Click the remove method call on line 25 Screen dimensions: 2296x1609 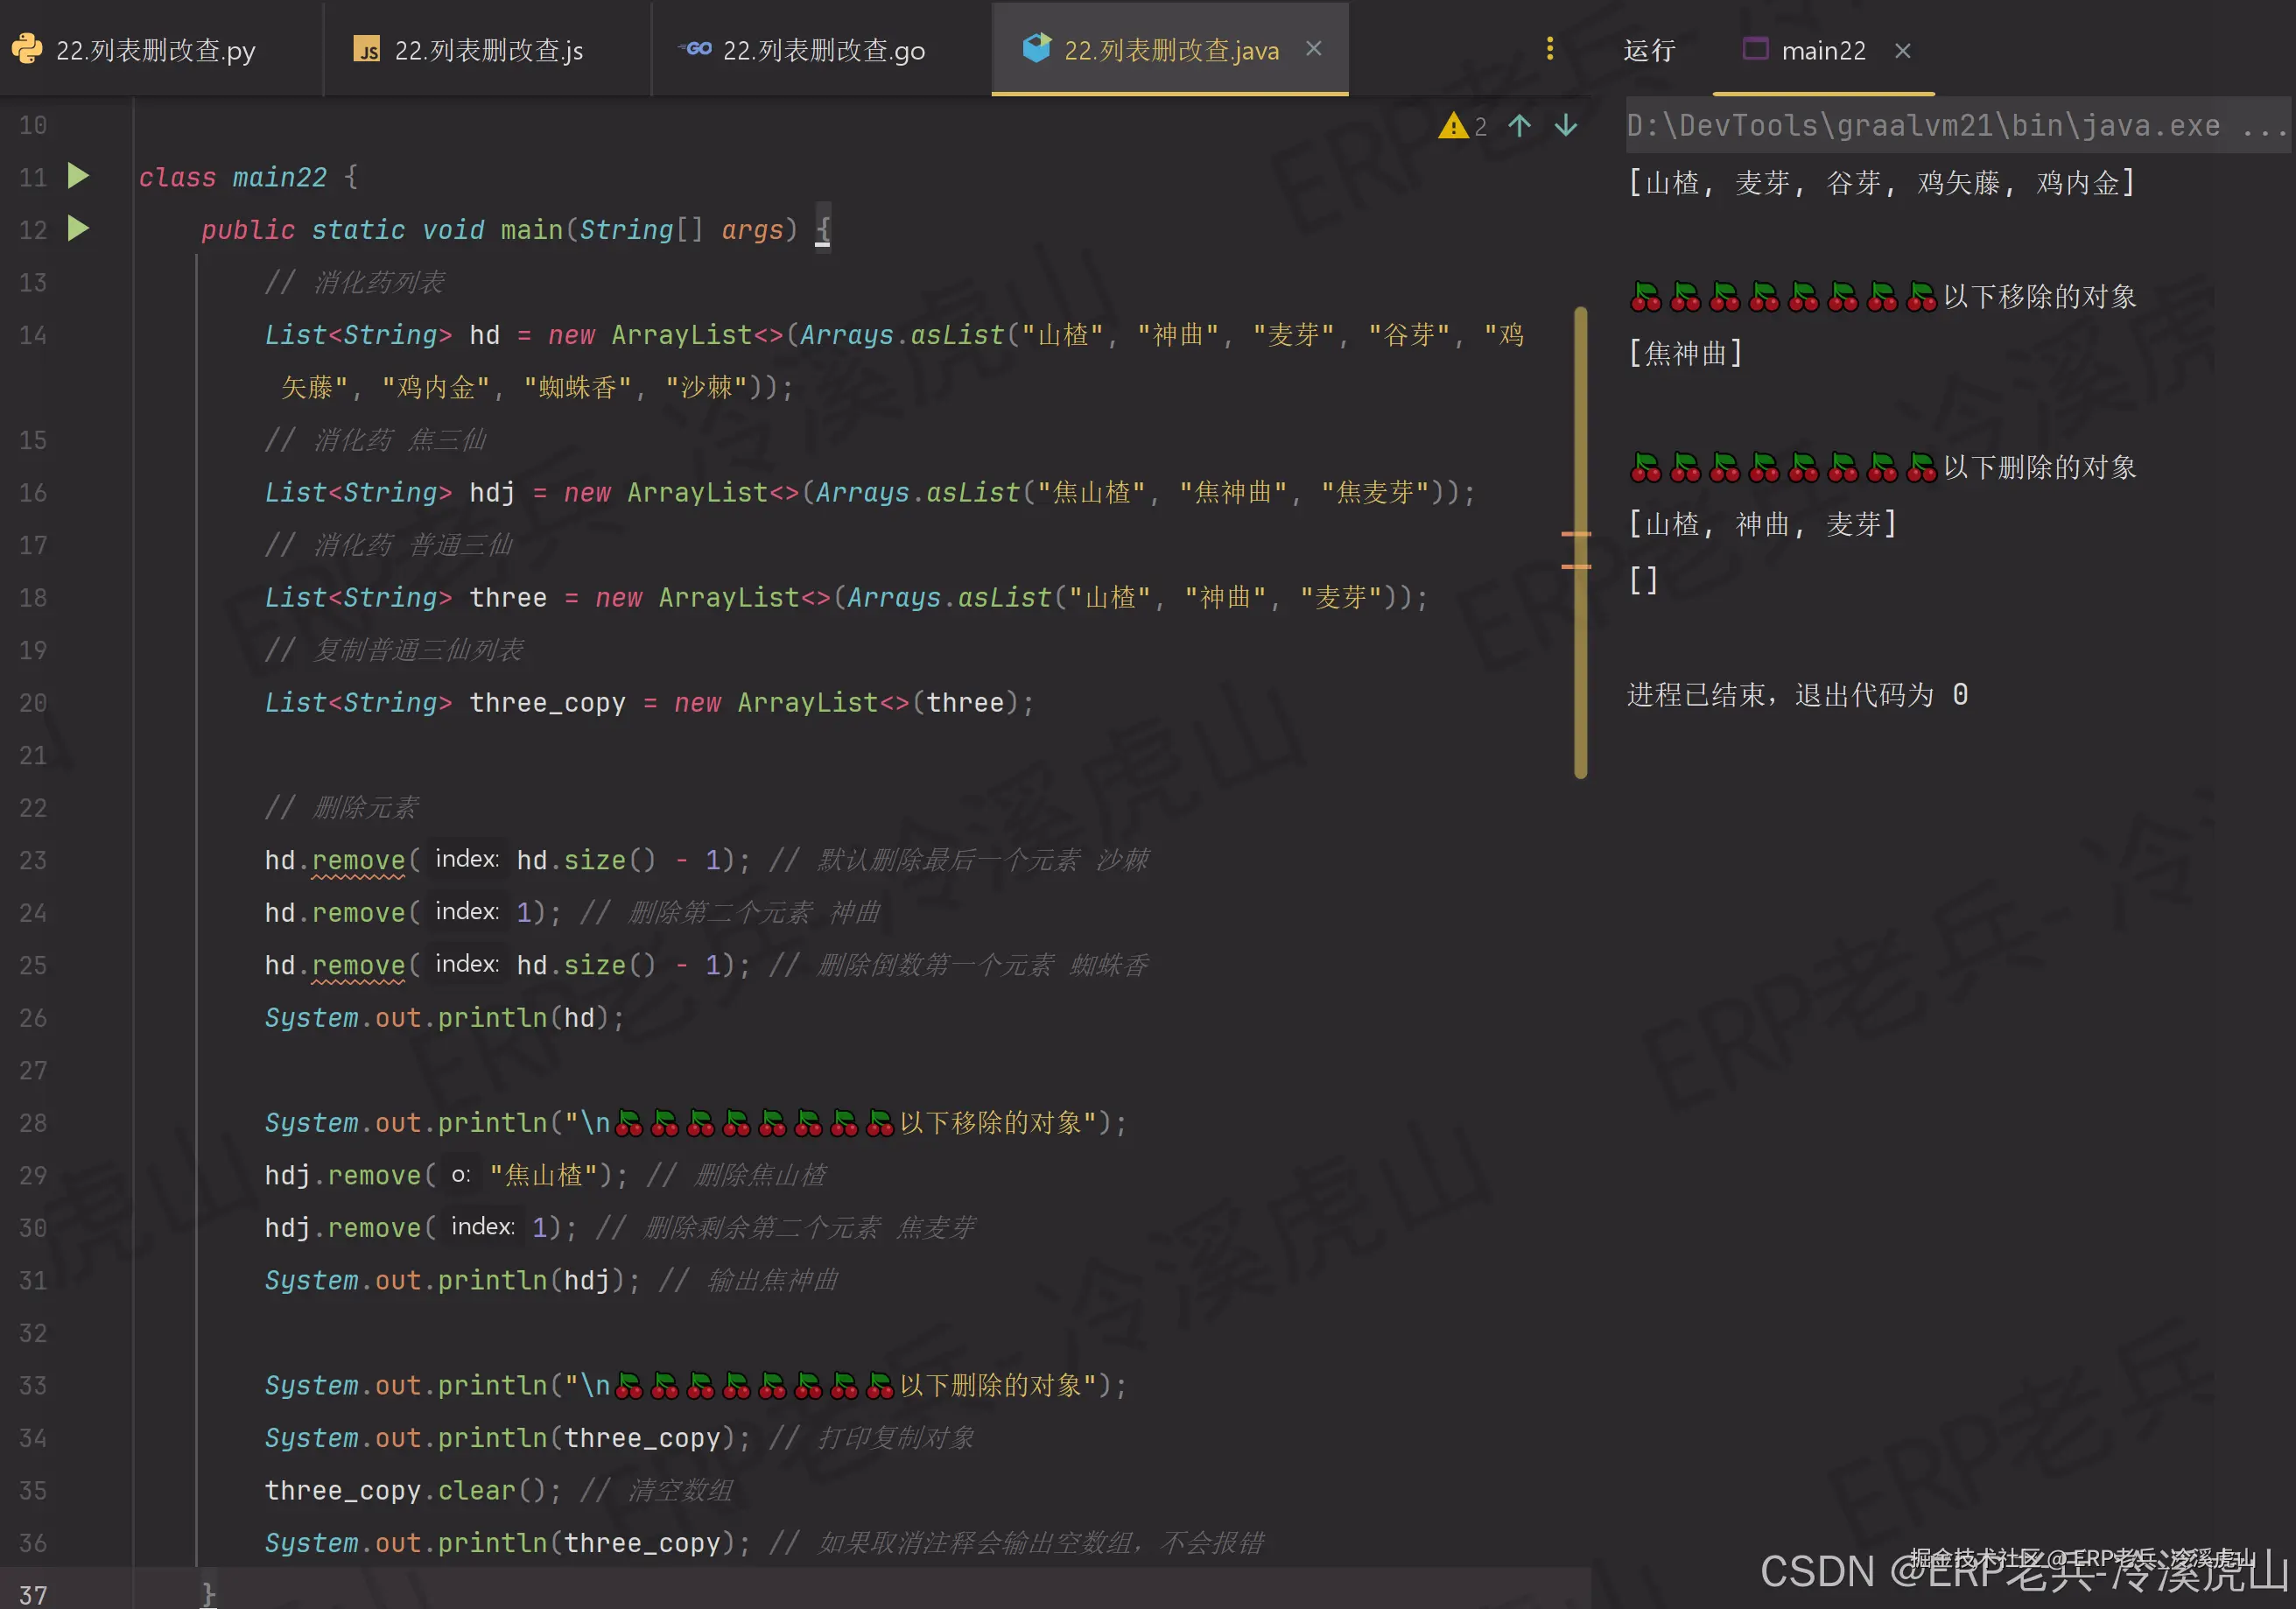358,965
